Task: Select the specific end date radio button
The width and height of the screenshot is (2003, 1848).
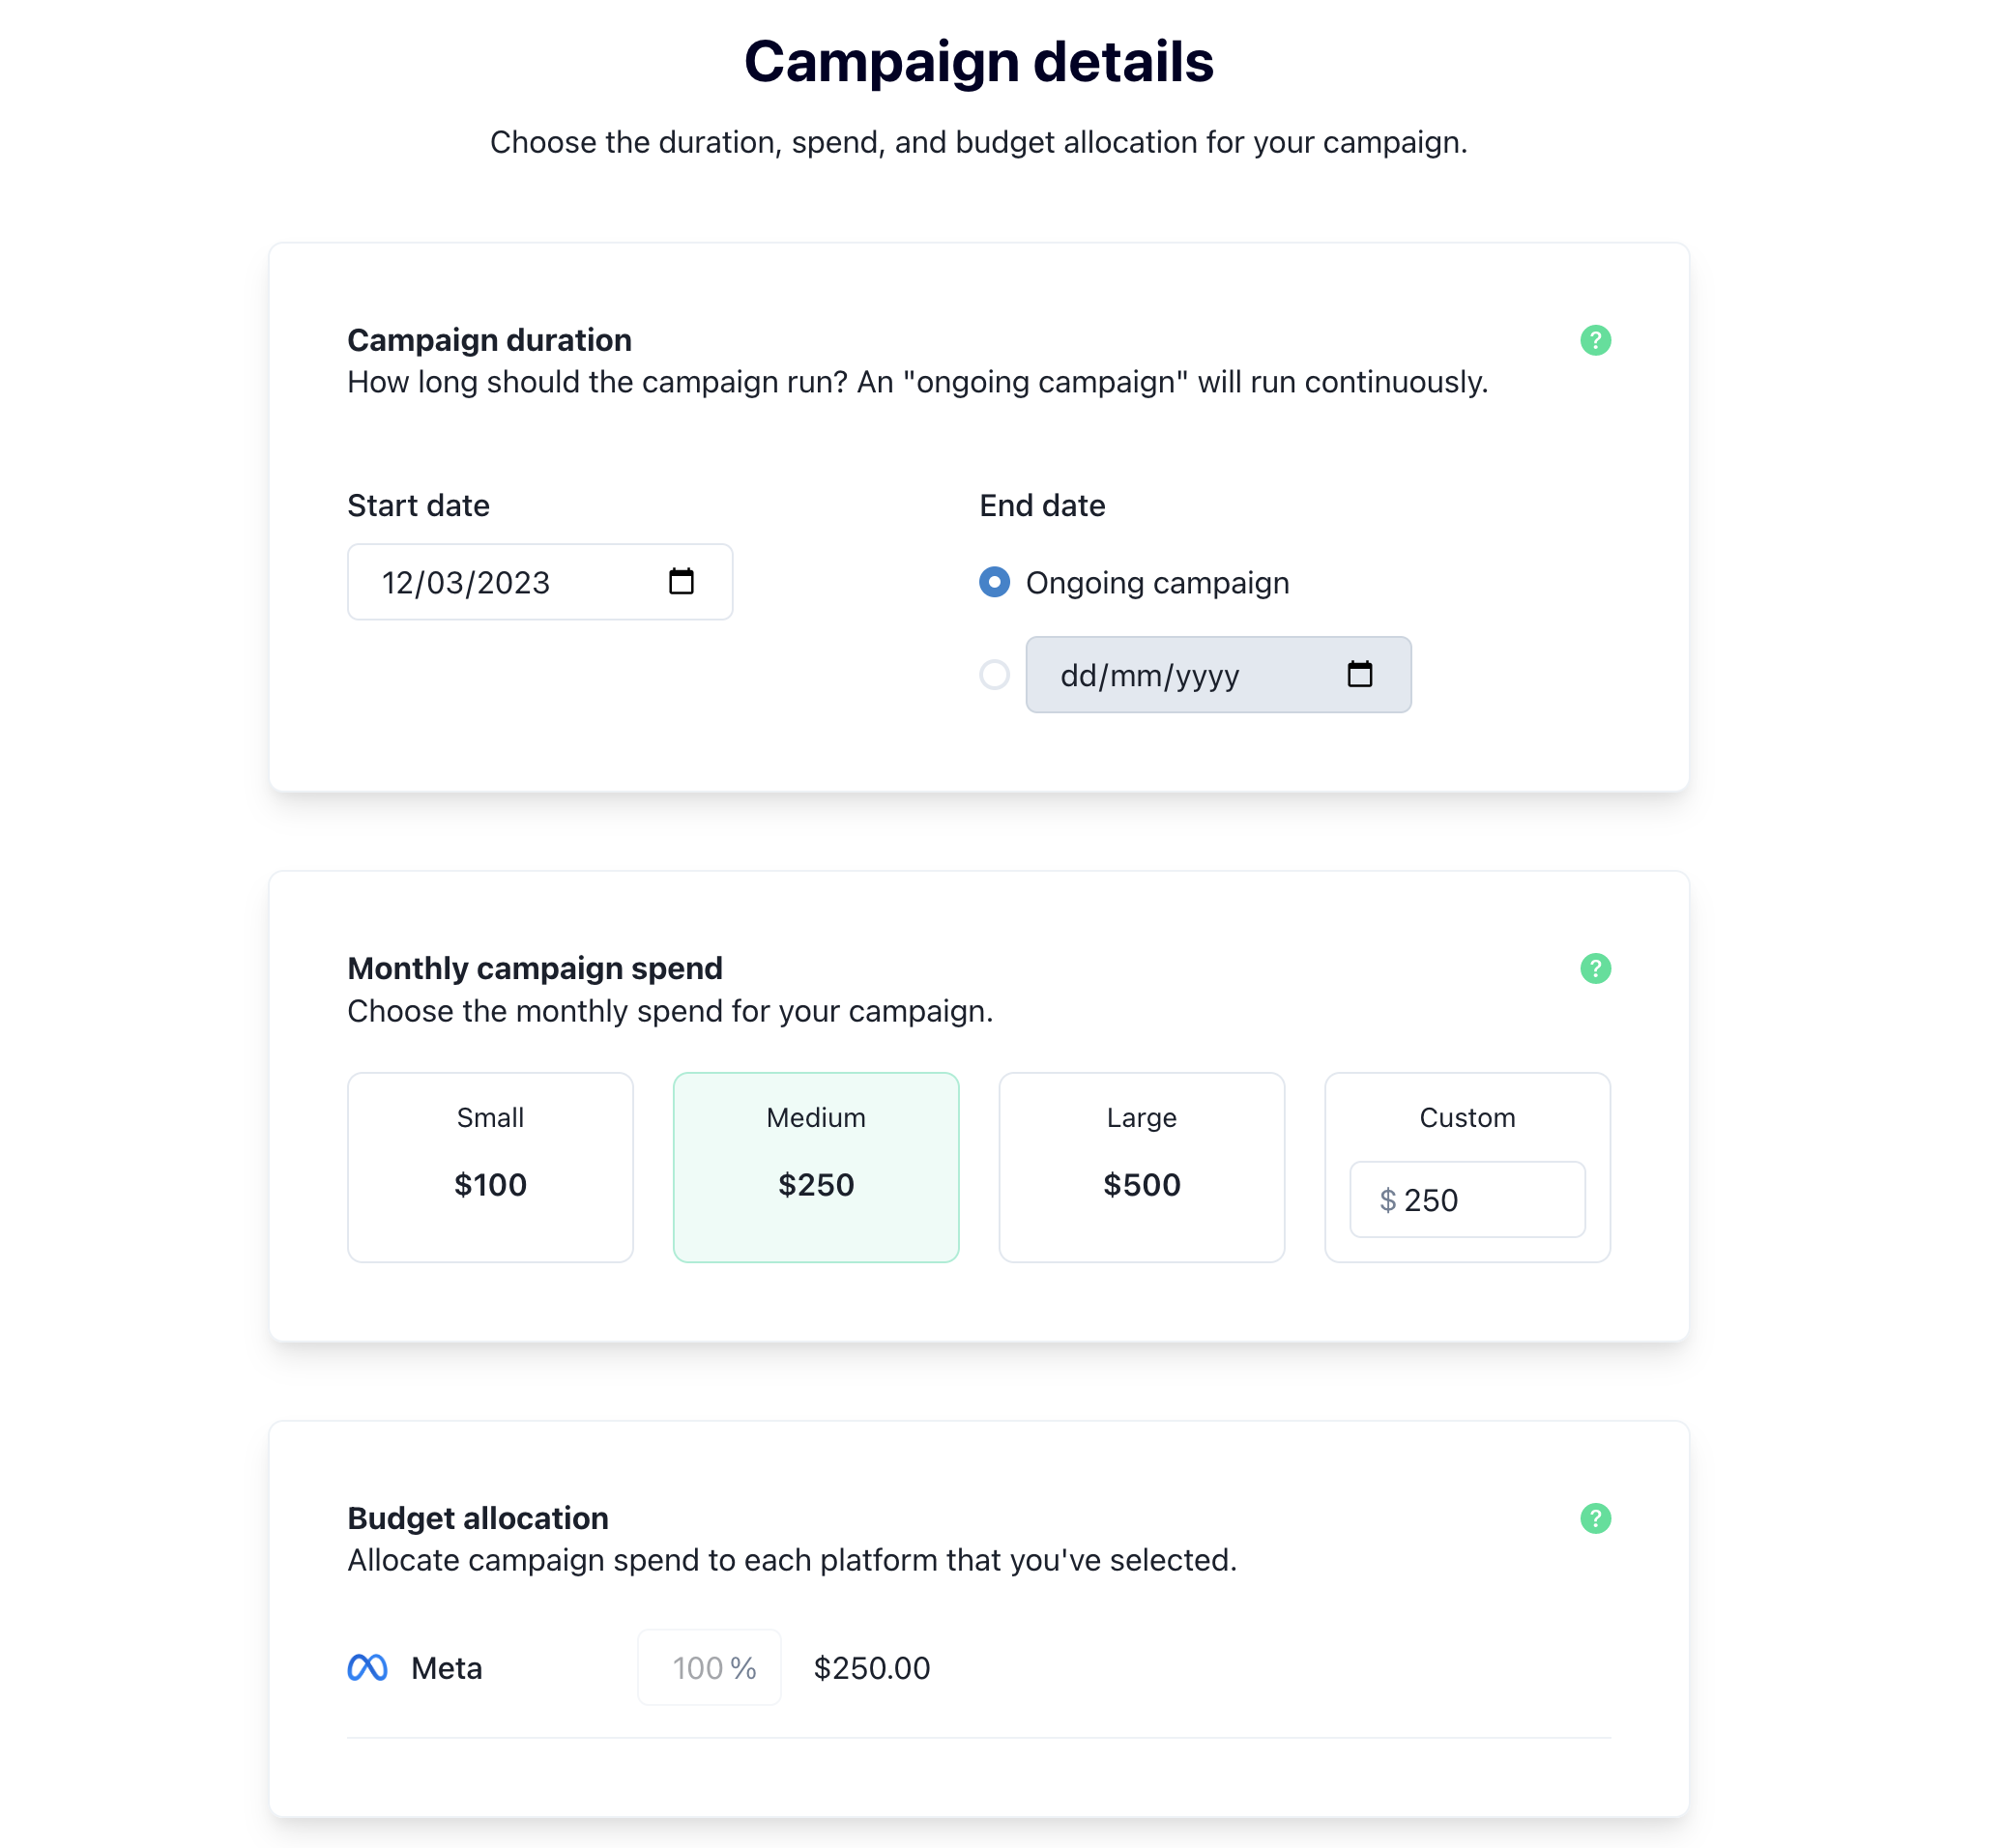Action: [x=994, y=675]
